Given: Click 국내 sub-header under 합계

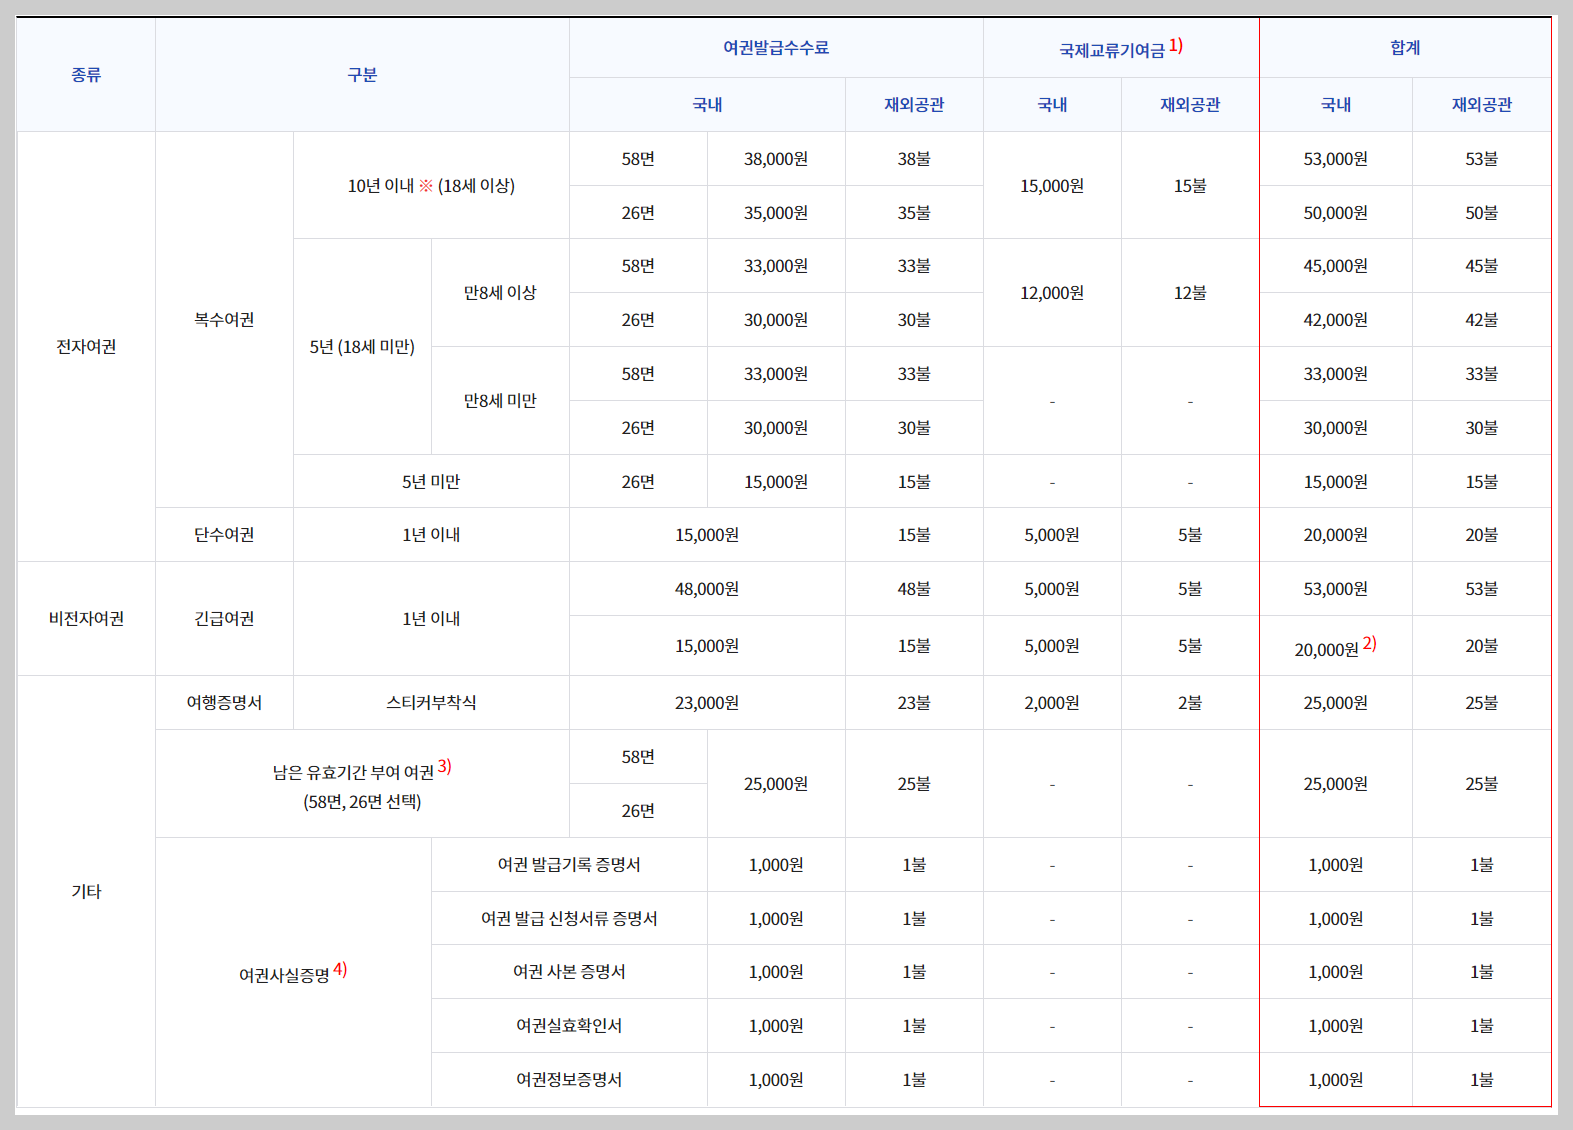Looking at the screenshot, I should [x=1336, y=105].
